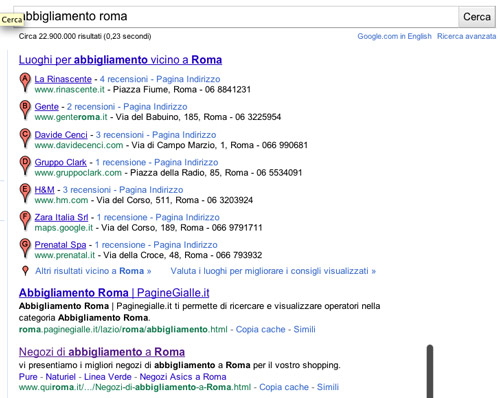This screenshot has height=398, width=500.
Task: Click www.genteroma.it address text
Action: [71, 117]
